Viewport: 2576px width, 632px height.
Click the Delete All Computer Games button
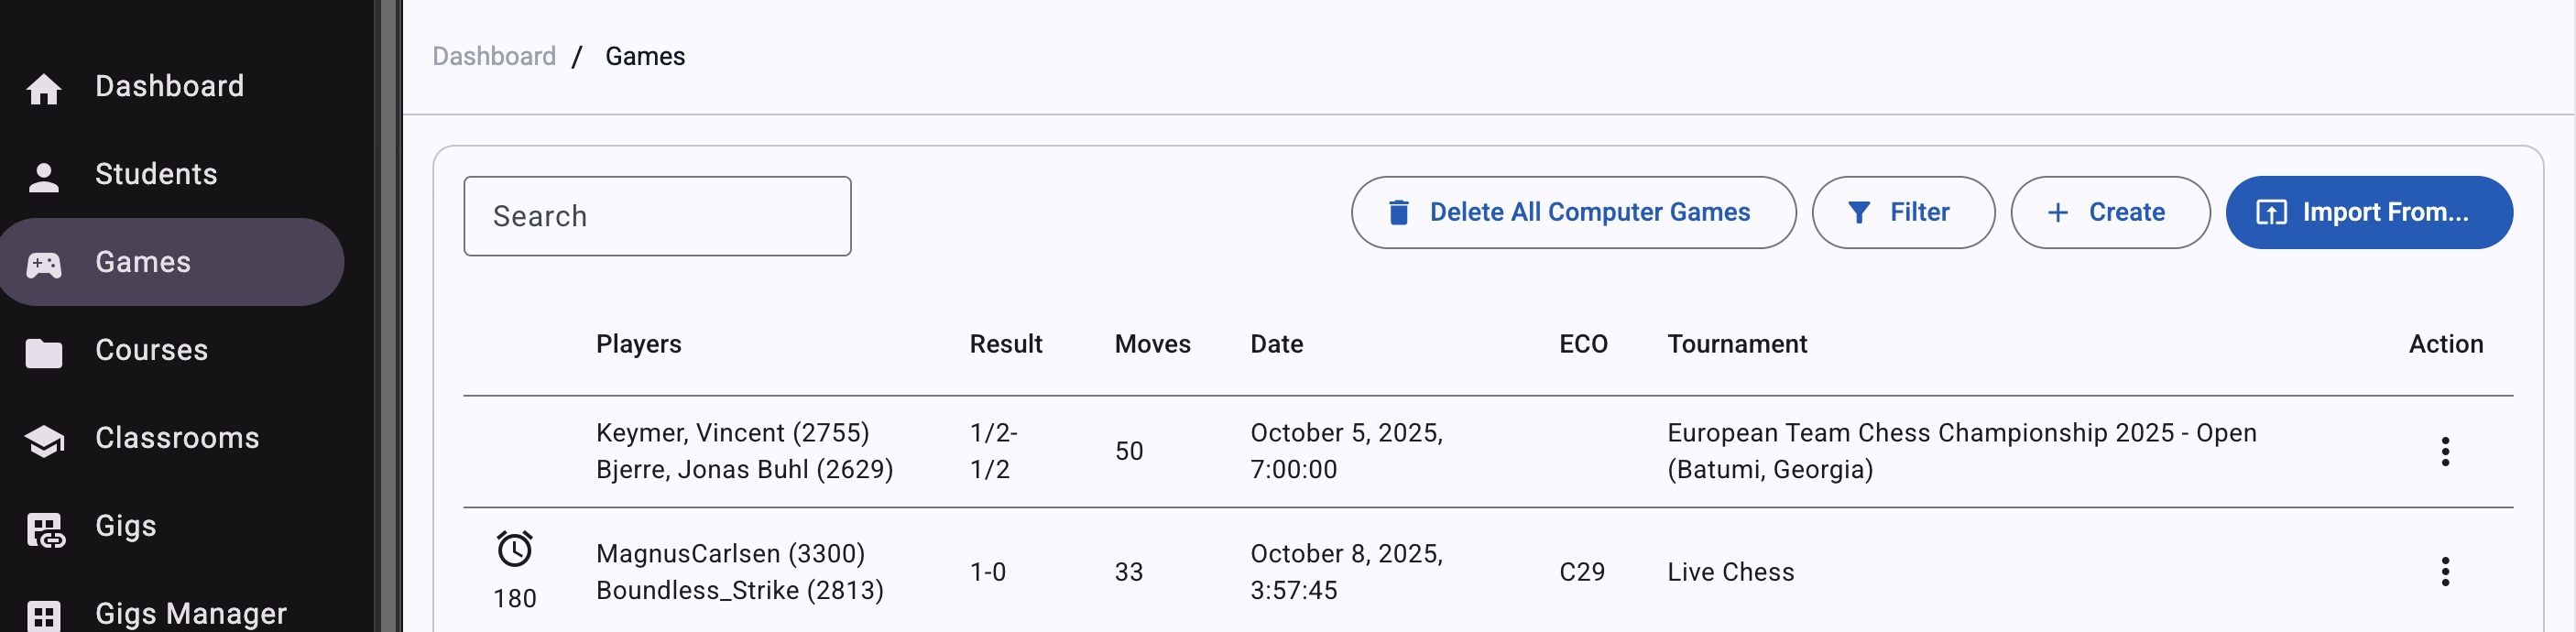tap(1572, 212)
